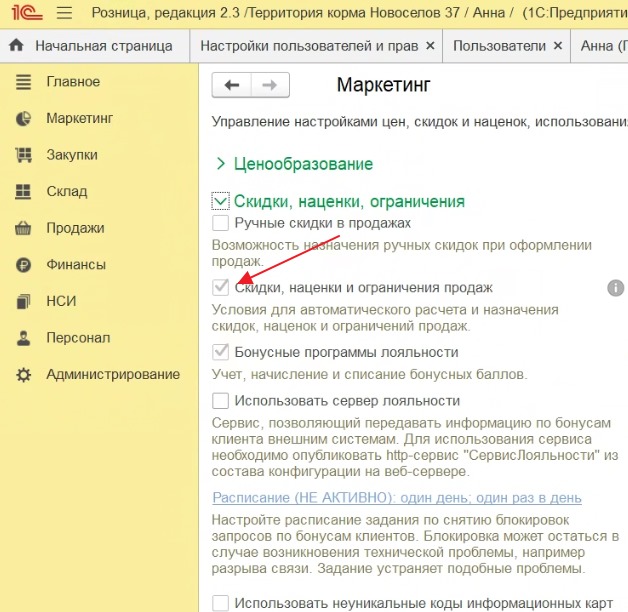Viewport: 628px width, 612px height.
Task: Click info icon beside Скидки, наценки и ограничения продаж
Action: (616, 288)
